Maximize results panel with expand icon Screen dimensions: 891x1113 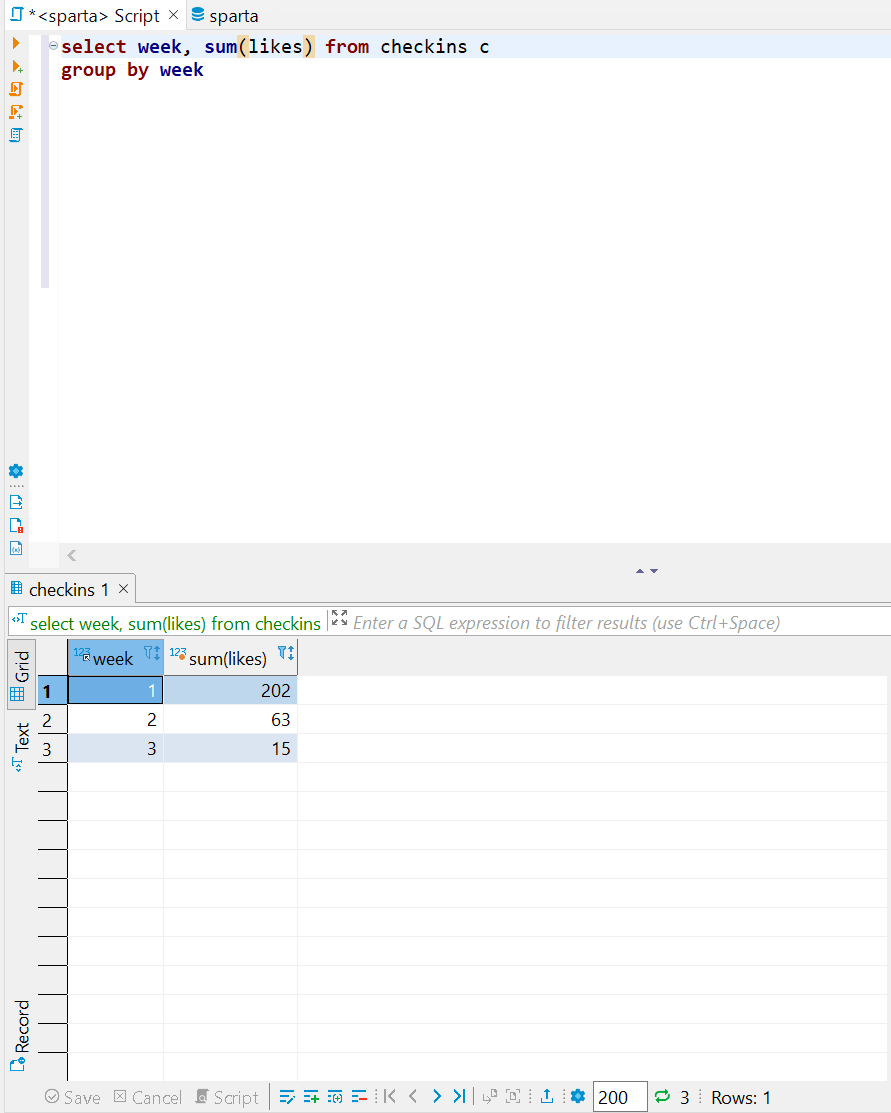coord(339,618)
